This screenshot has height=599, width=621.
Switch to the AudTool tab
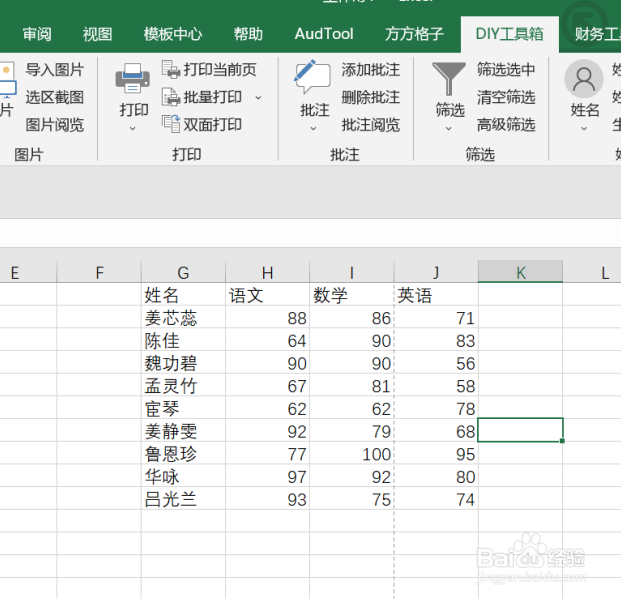pos(324,34)
